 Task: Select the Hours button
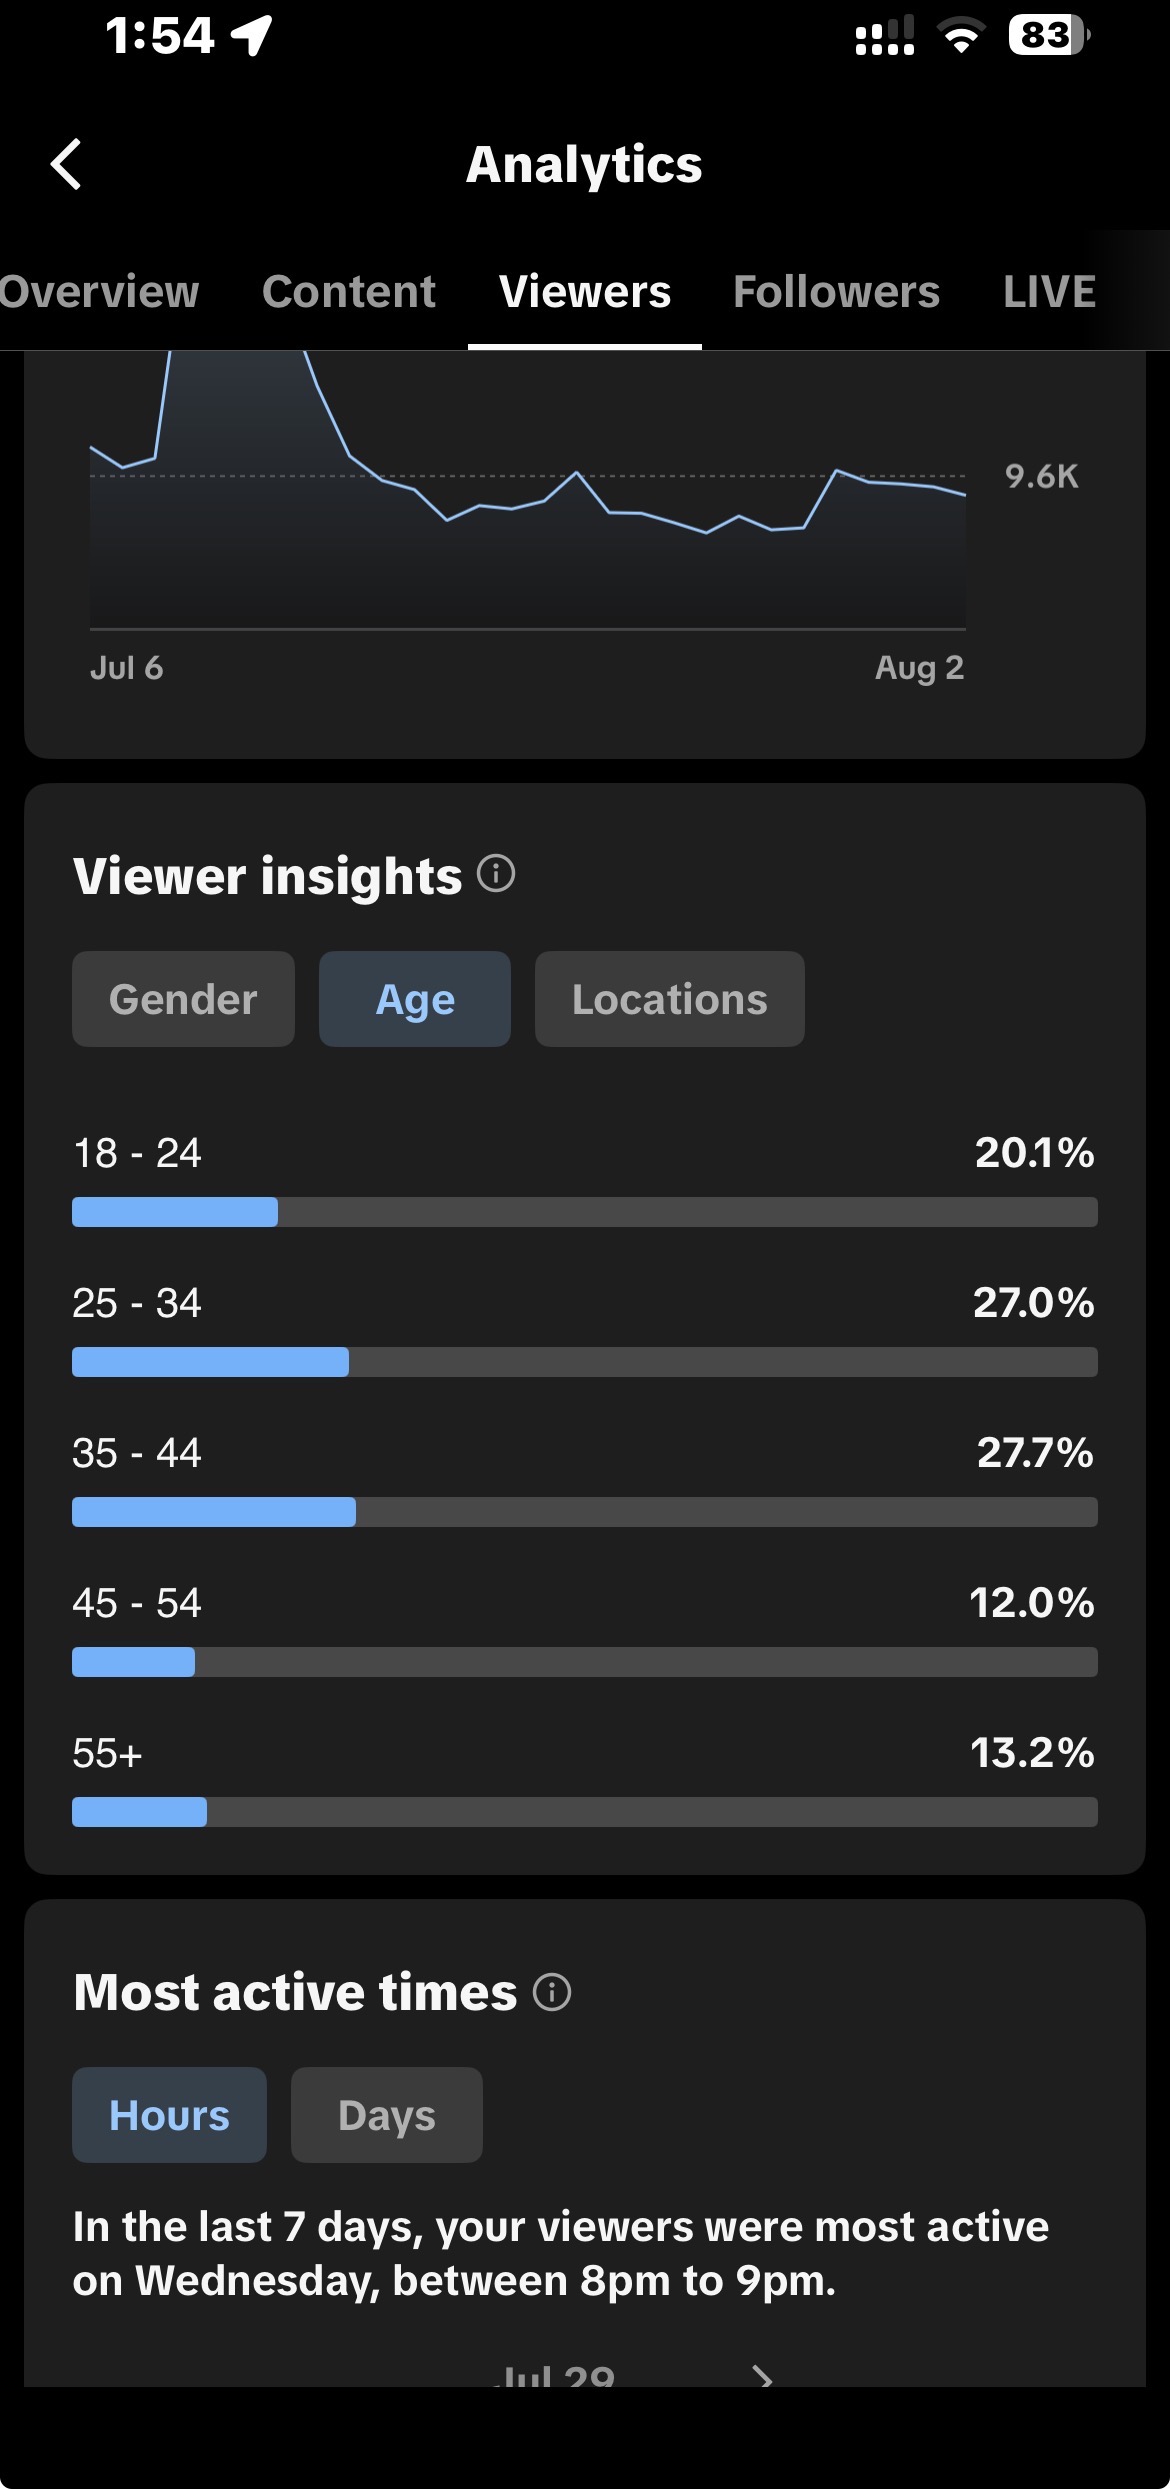pyautogui.click(x=169, y=2115)
